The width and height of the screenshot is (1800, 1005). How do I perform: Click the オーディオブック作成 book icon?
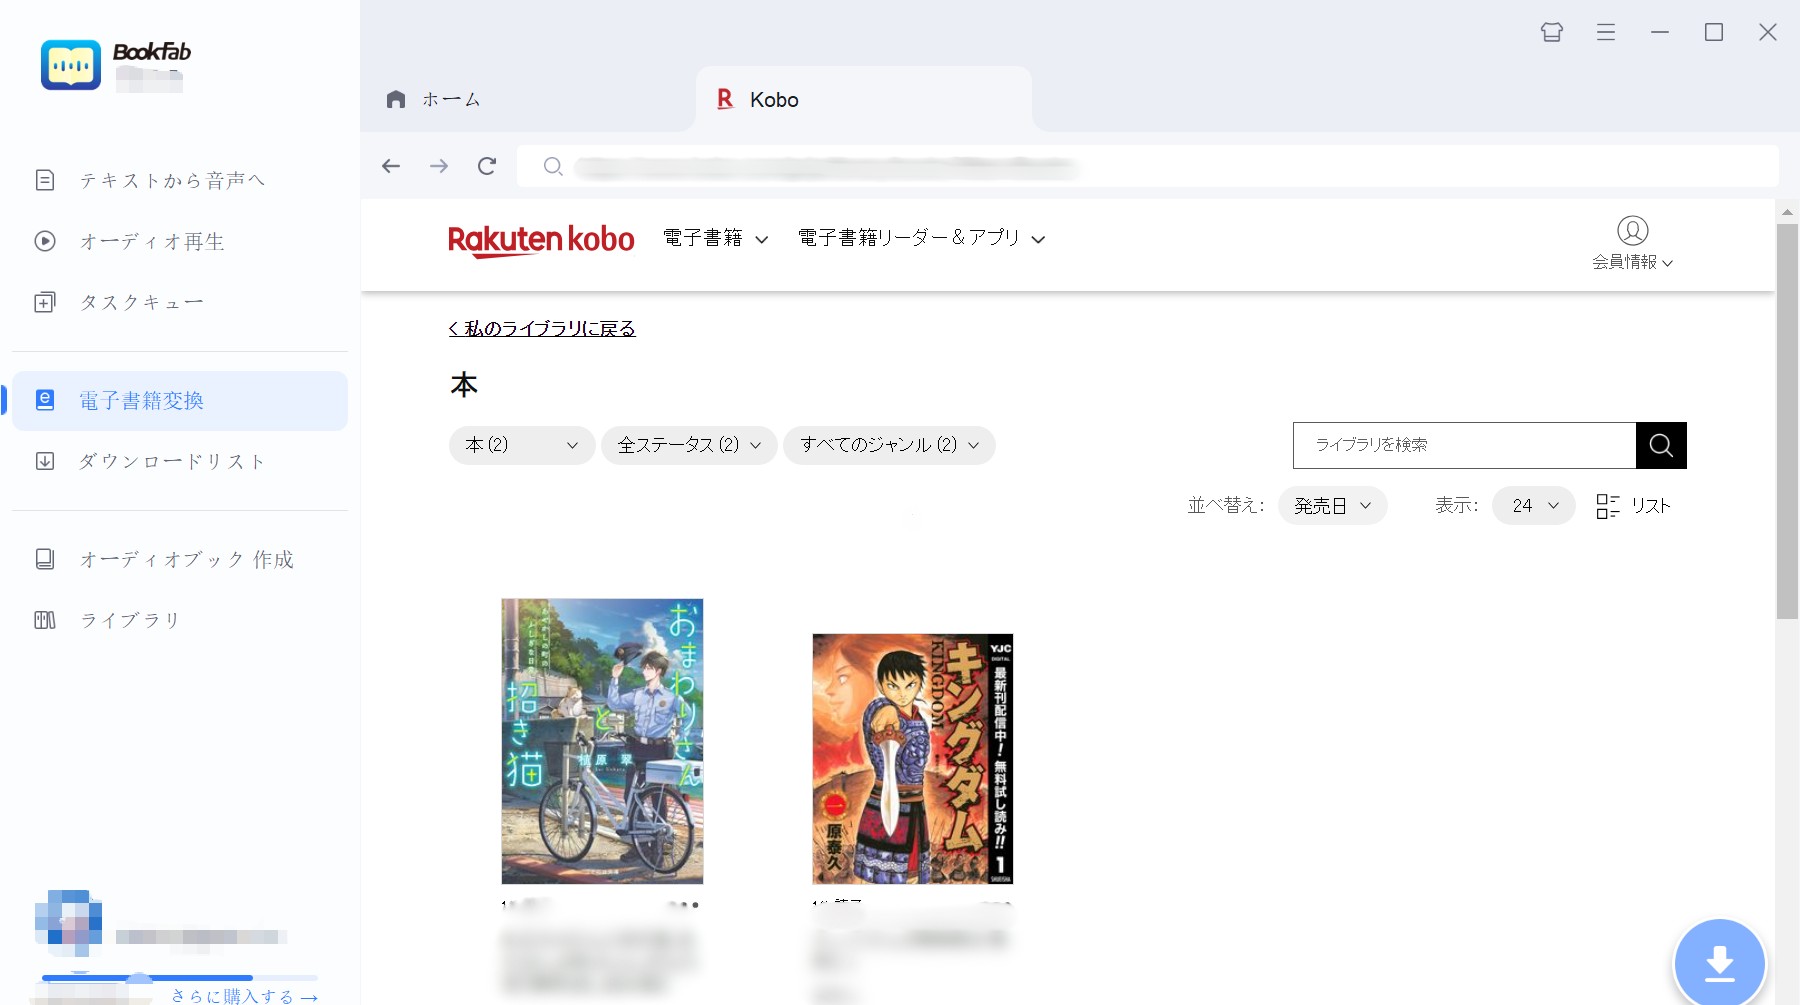click(x=45, y=559)
